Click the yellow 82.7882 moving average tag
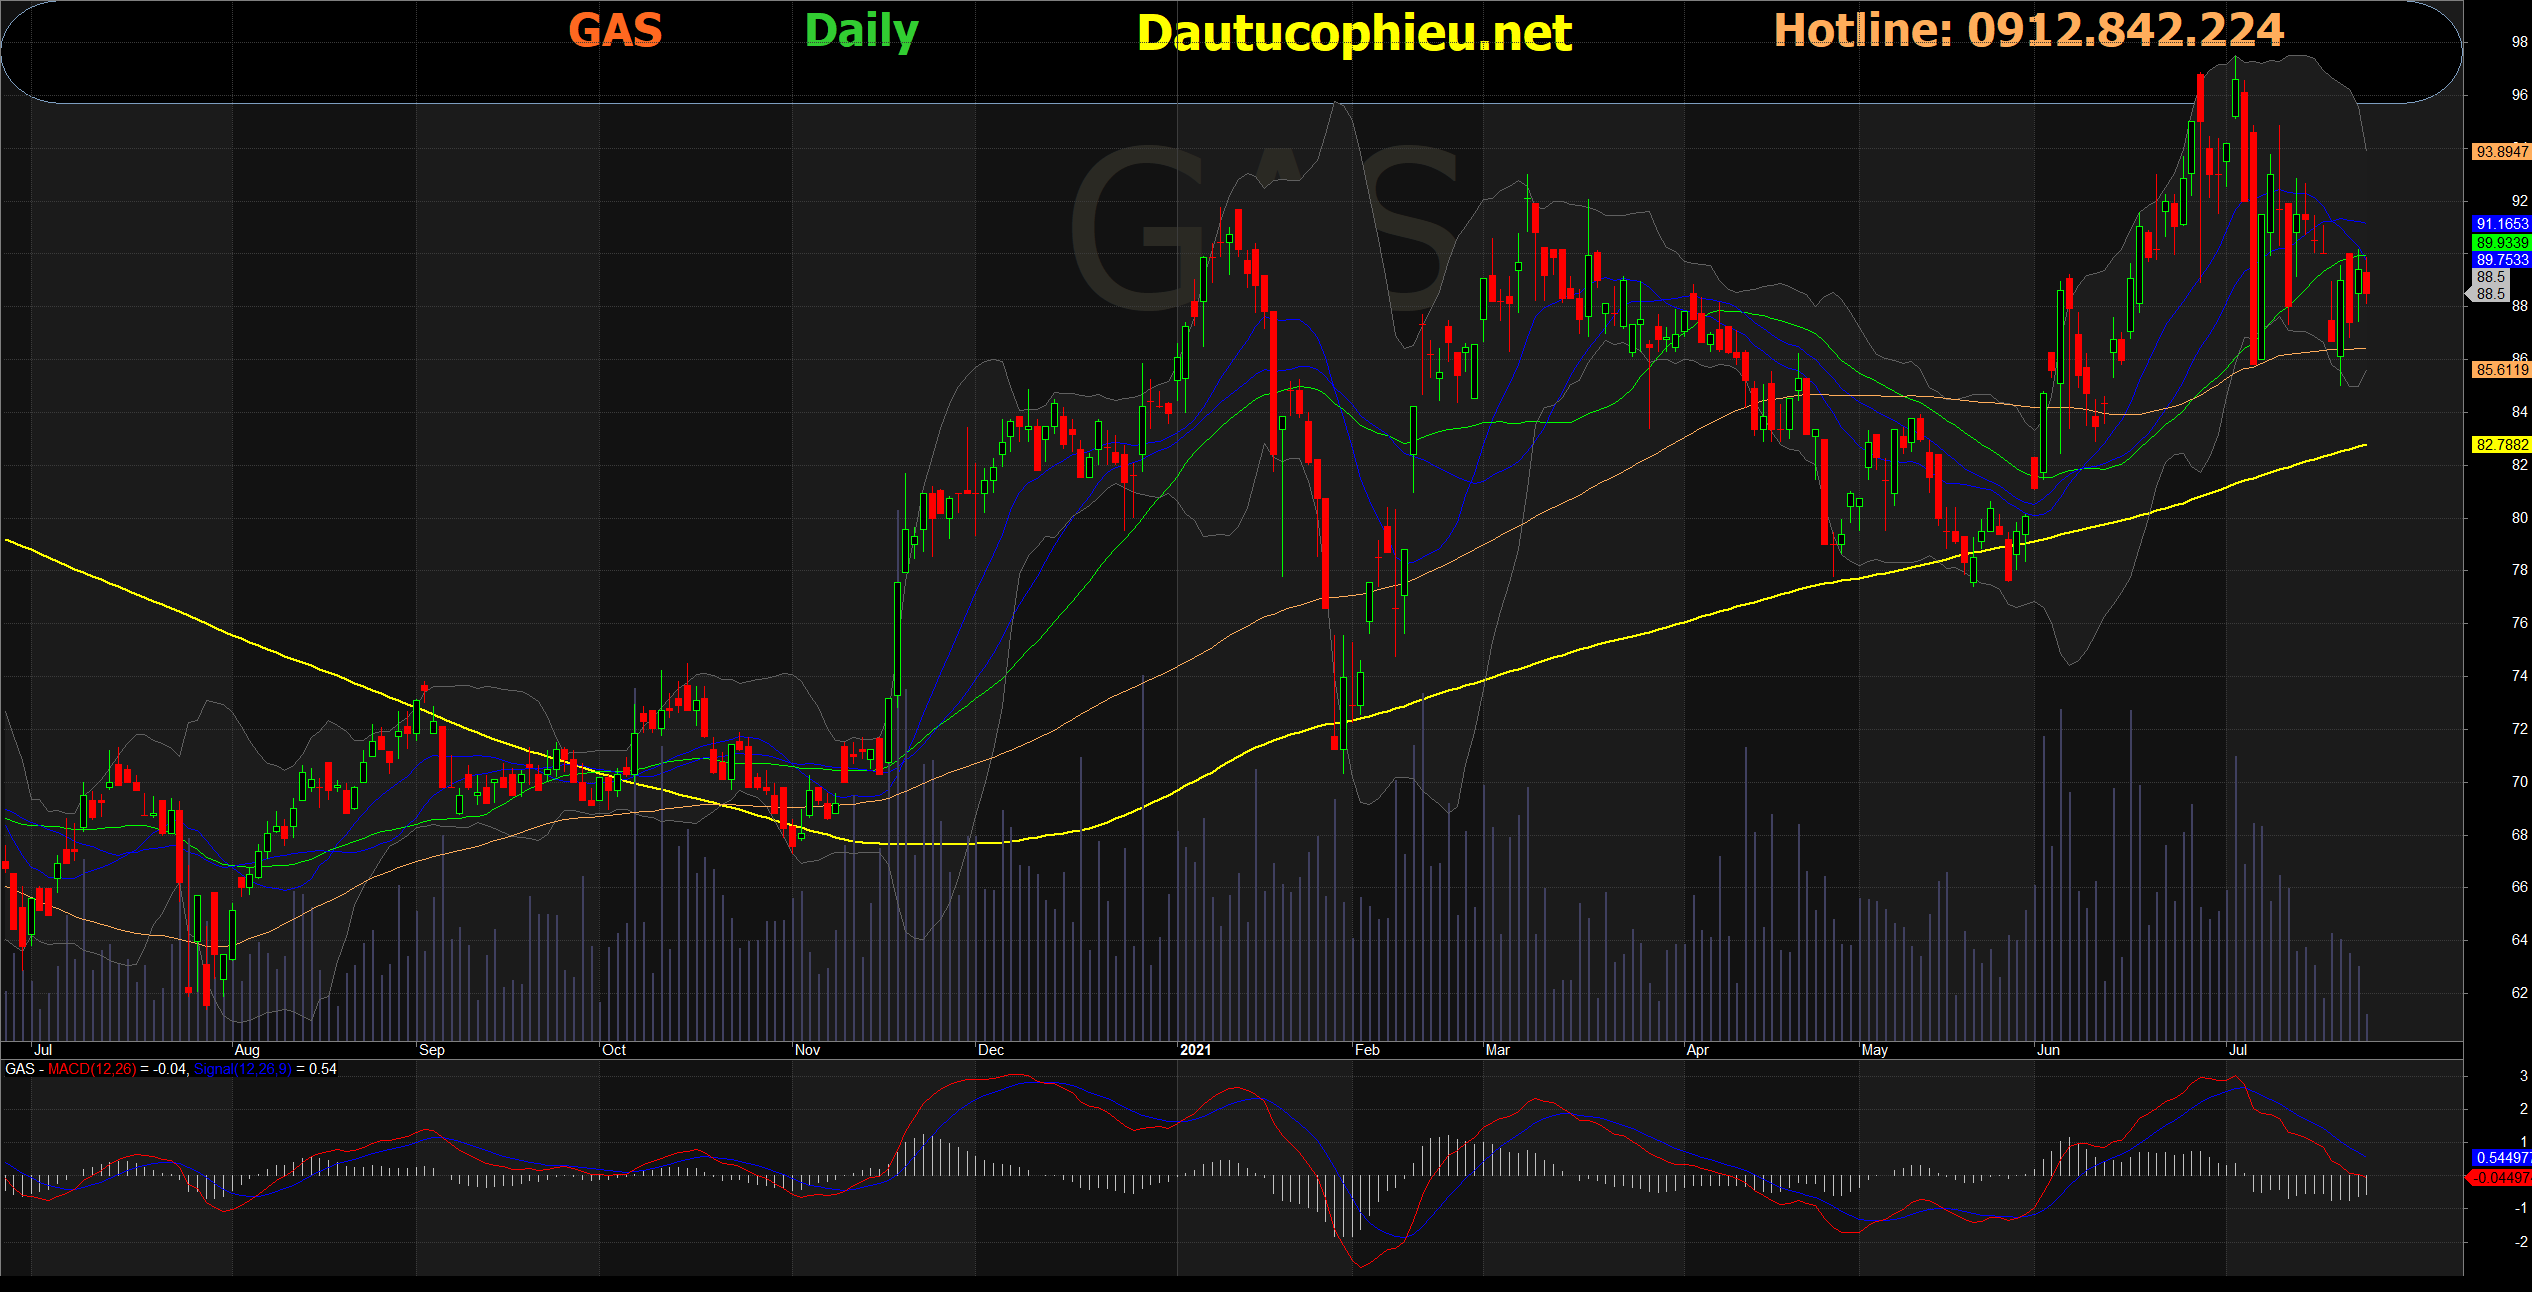This screenshot has height=1292, width=2532. 2500,445
